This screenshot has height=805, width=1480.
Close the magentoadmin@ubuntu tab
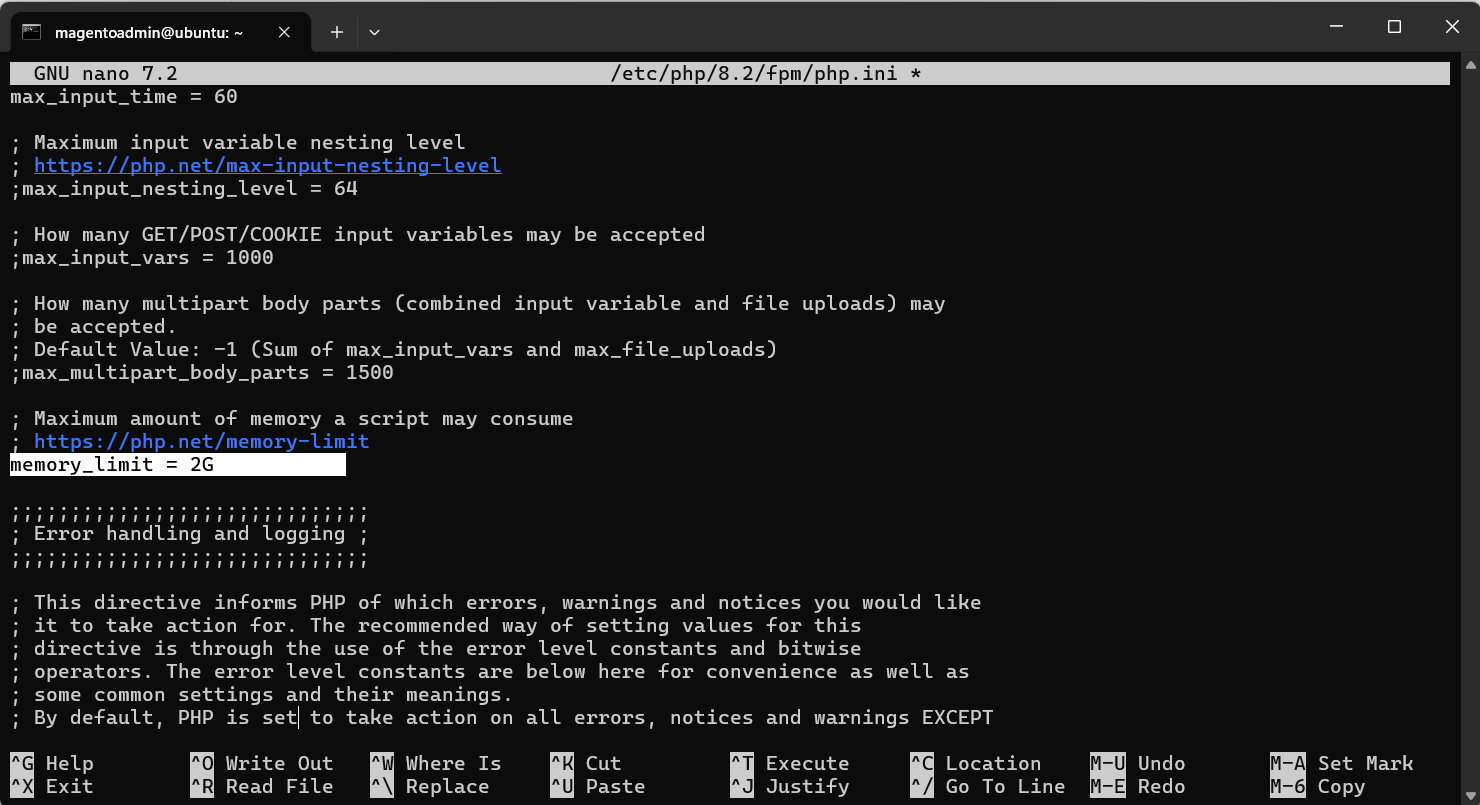tap(284, 32)
